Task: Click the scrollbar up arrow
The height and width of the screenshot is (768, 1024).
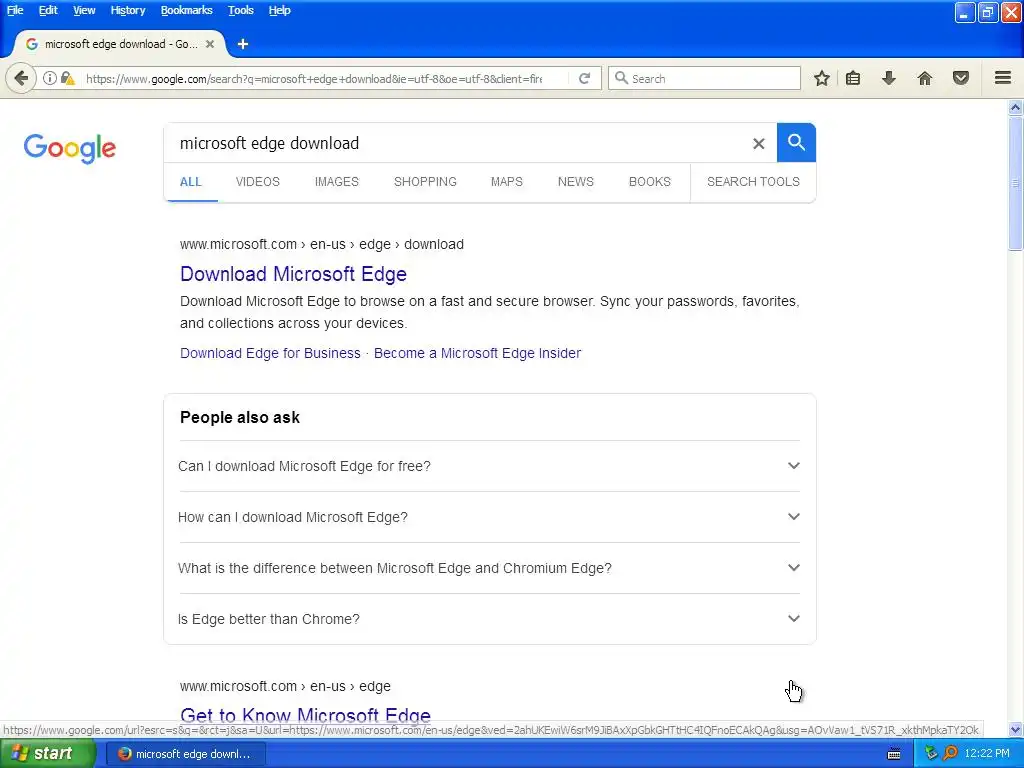Action: [x=1015, y=107]
